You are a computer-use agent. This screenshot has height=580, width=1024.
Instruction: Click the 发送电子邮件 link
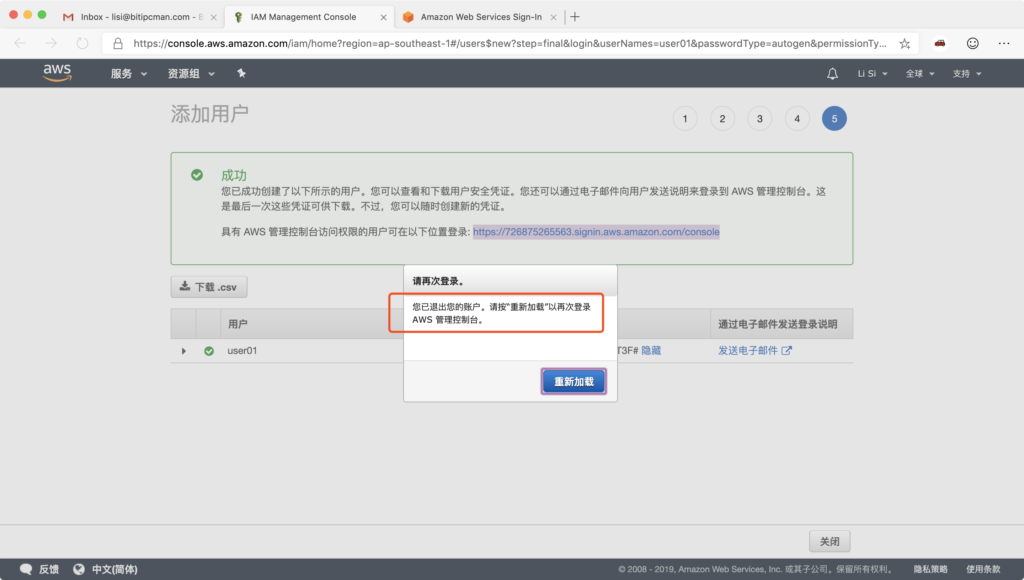click(754, 351)
